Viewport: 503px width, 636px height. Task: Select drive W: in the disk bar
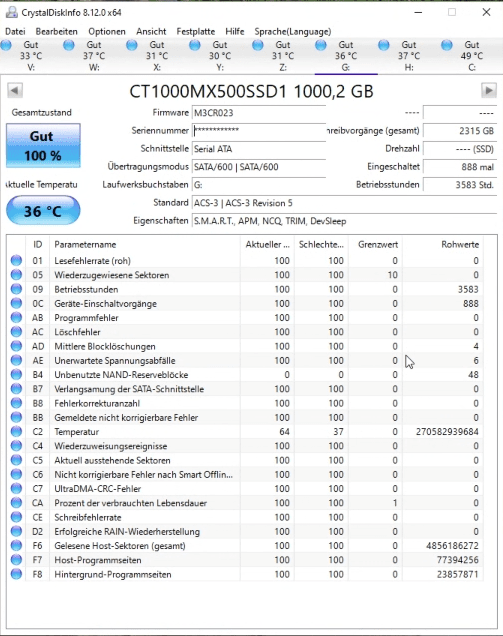(x=94, y=56)
